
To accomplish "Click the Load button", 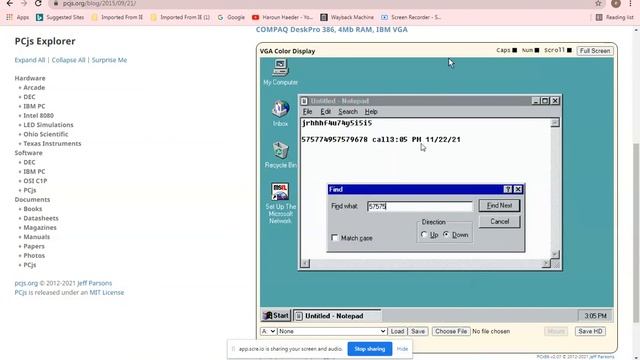I will [x=397, y=331].
